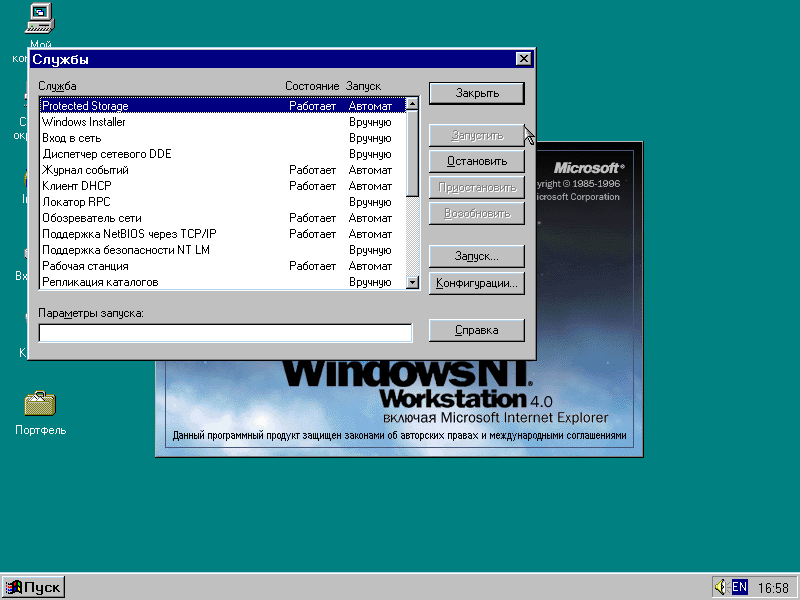Image resolution: width=800 pixels, height=600 pixels.
Task: Select the Портфель briefcase icon on desktop
Action: (x=40, y=404)
